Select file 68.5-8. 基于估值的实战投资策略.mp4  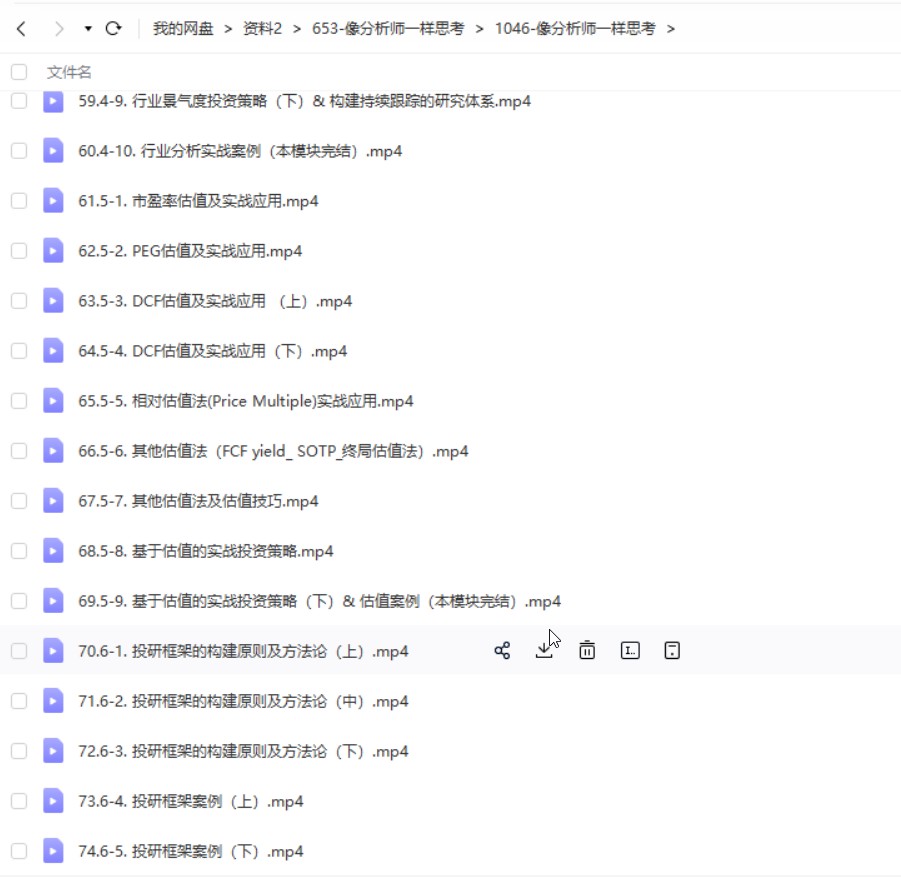pyautogui.click(x=206, y=551)
